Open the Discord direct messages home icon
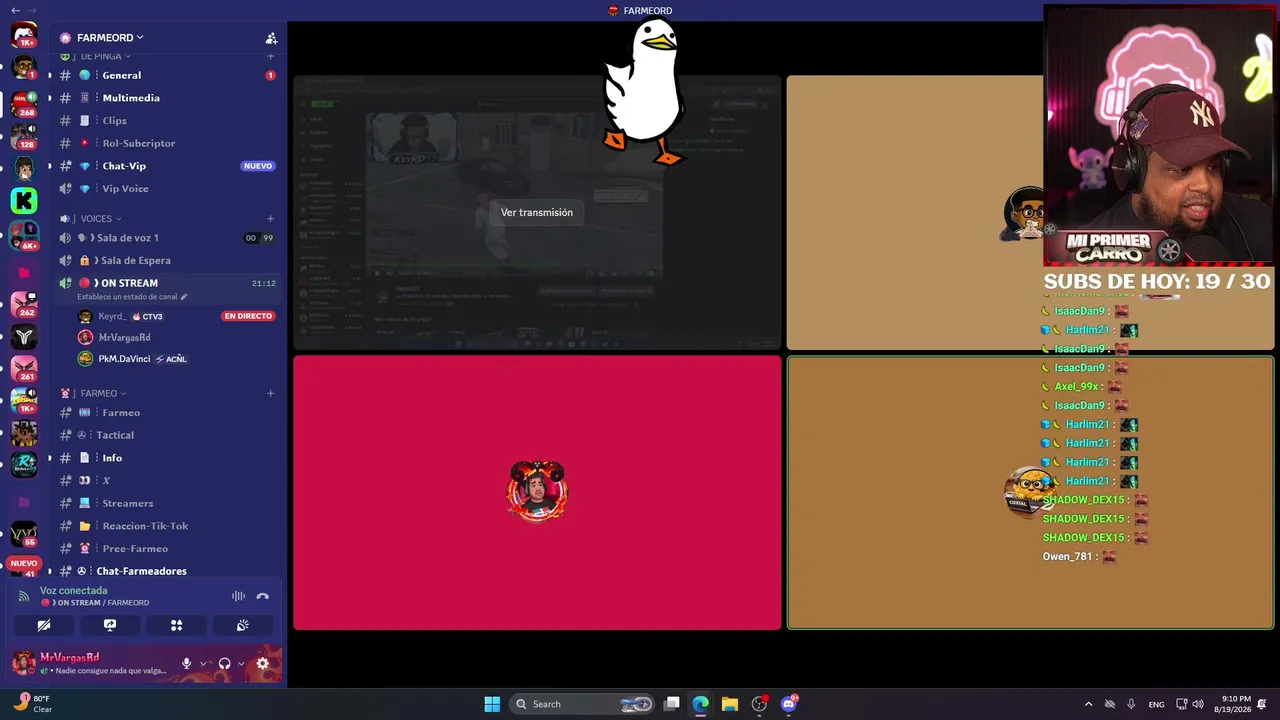Screen dimensions: 1280x720 click(24, 37)
